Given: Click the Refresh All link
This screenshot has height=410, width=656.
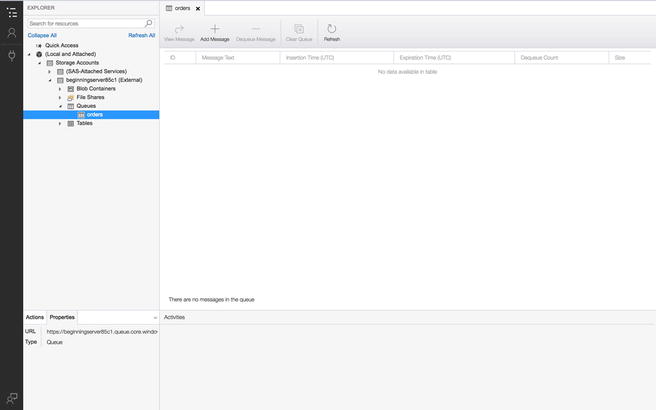Looking at the screenshot, I should 141,35.
